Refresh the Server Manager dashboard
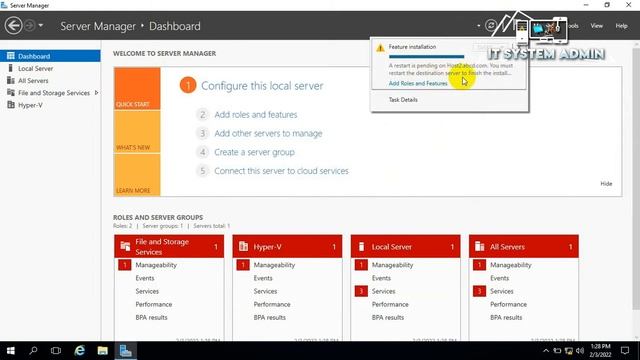The image size is (640, 360). [x=491, y=26]
